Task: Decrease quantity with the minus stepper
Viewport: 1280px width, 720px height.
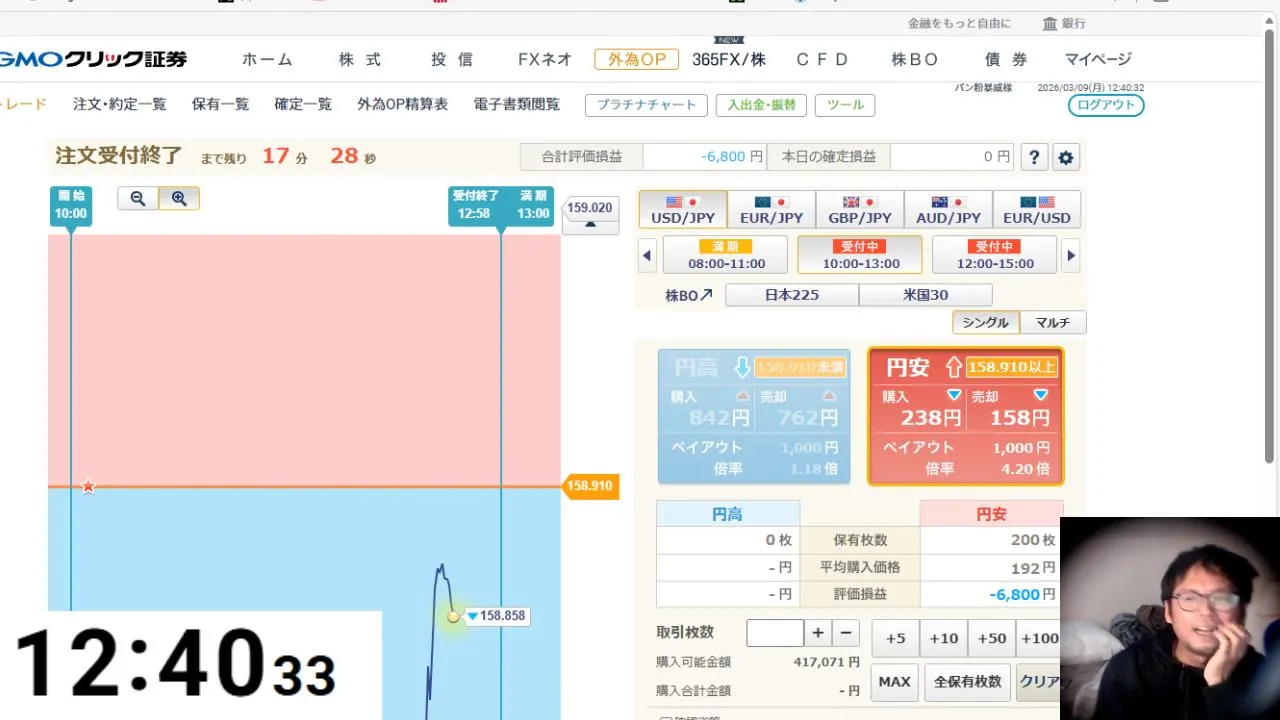Action: (x=846, y=633)
